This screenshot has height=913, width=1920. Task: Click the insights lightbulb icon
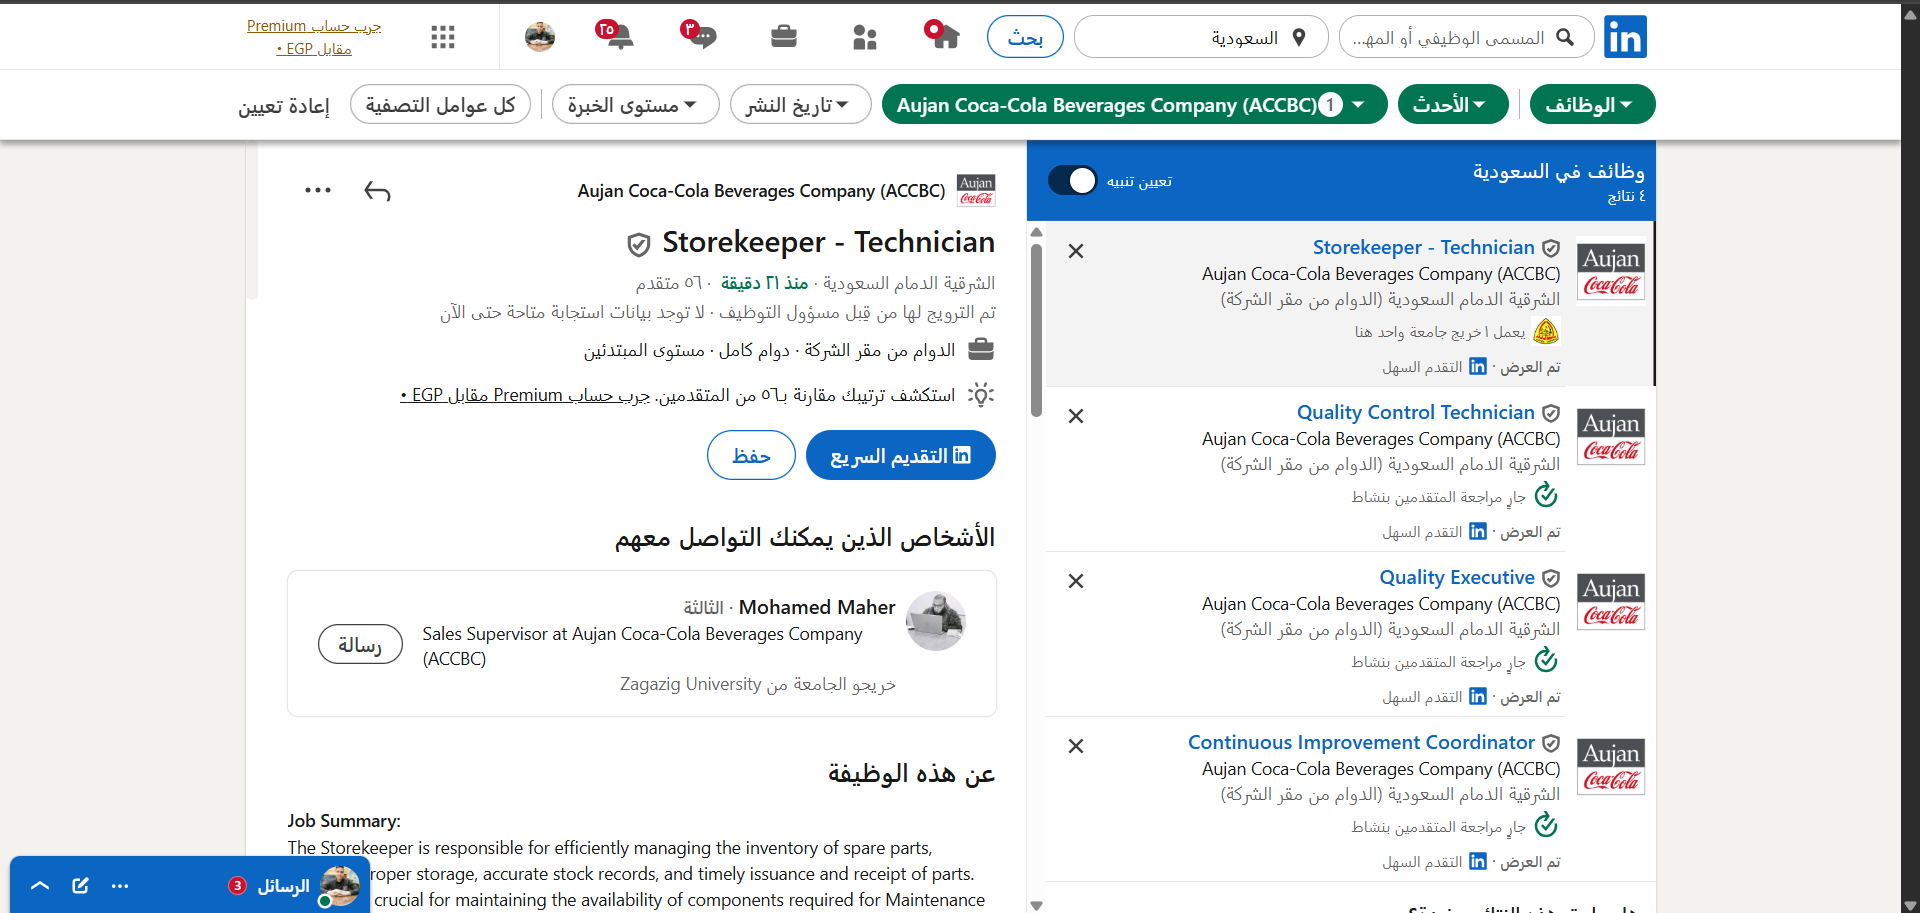click(981, 395)
